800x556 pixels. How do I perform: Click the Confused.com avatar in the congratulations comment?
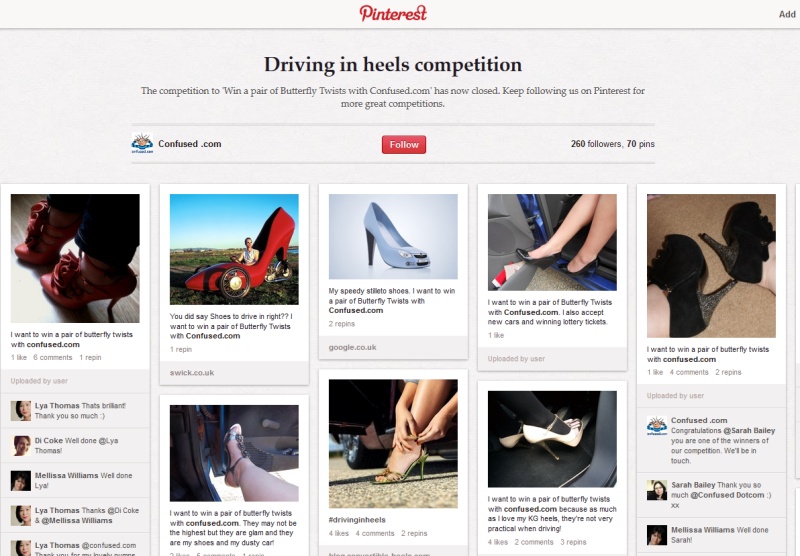657,425
